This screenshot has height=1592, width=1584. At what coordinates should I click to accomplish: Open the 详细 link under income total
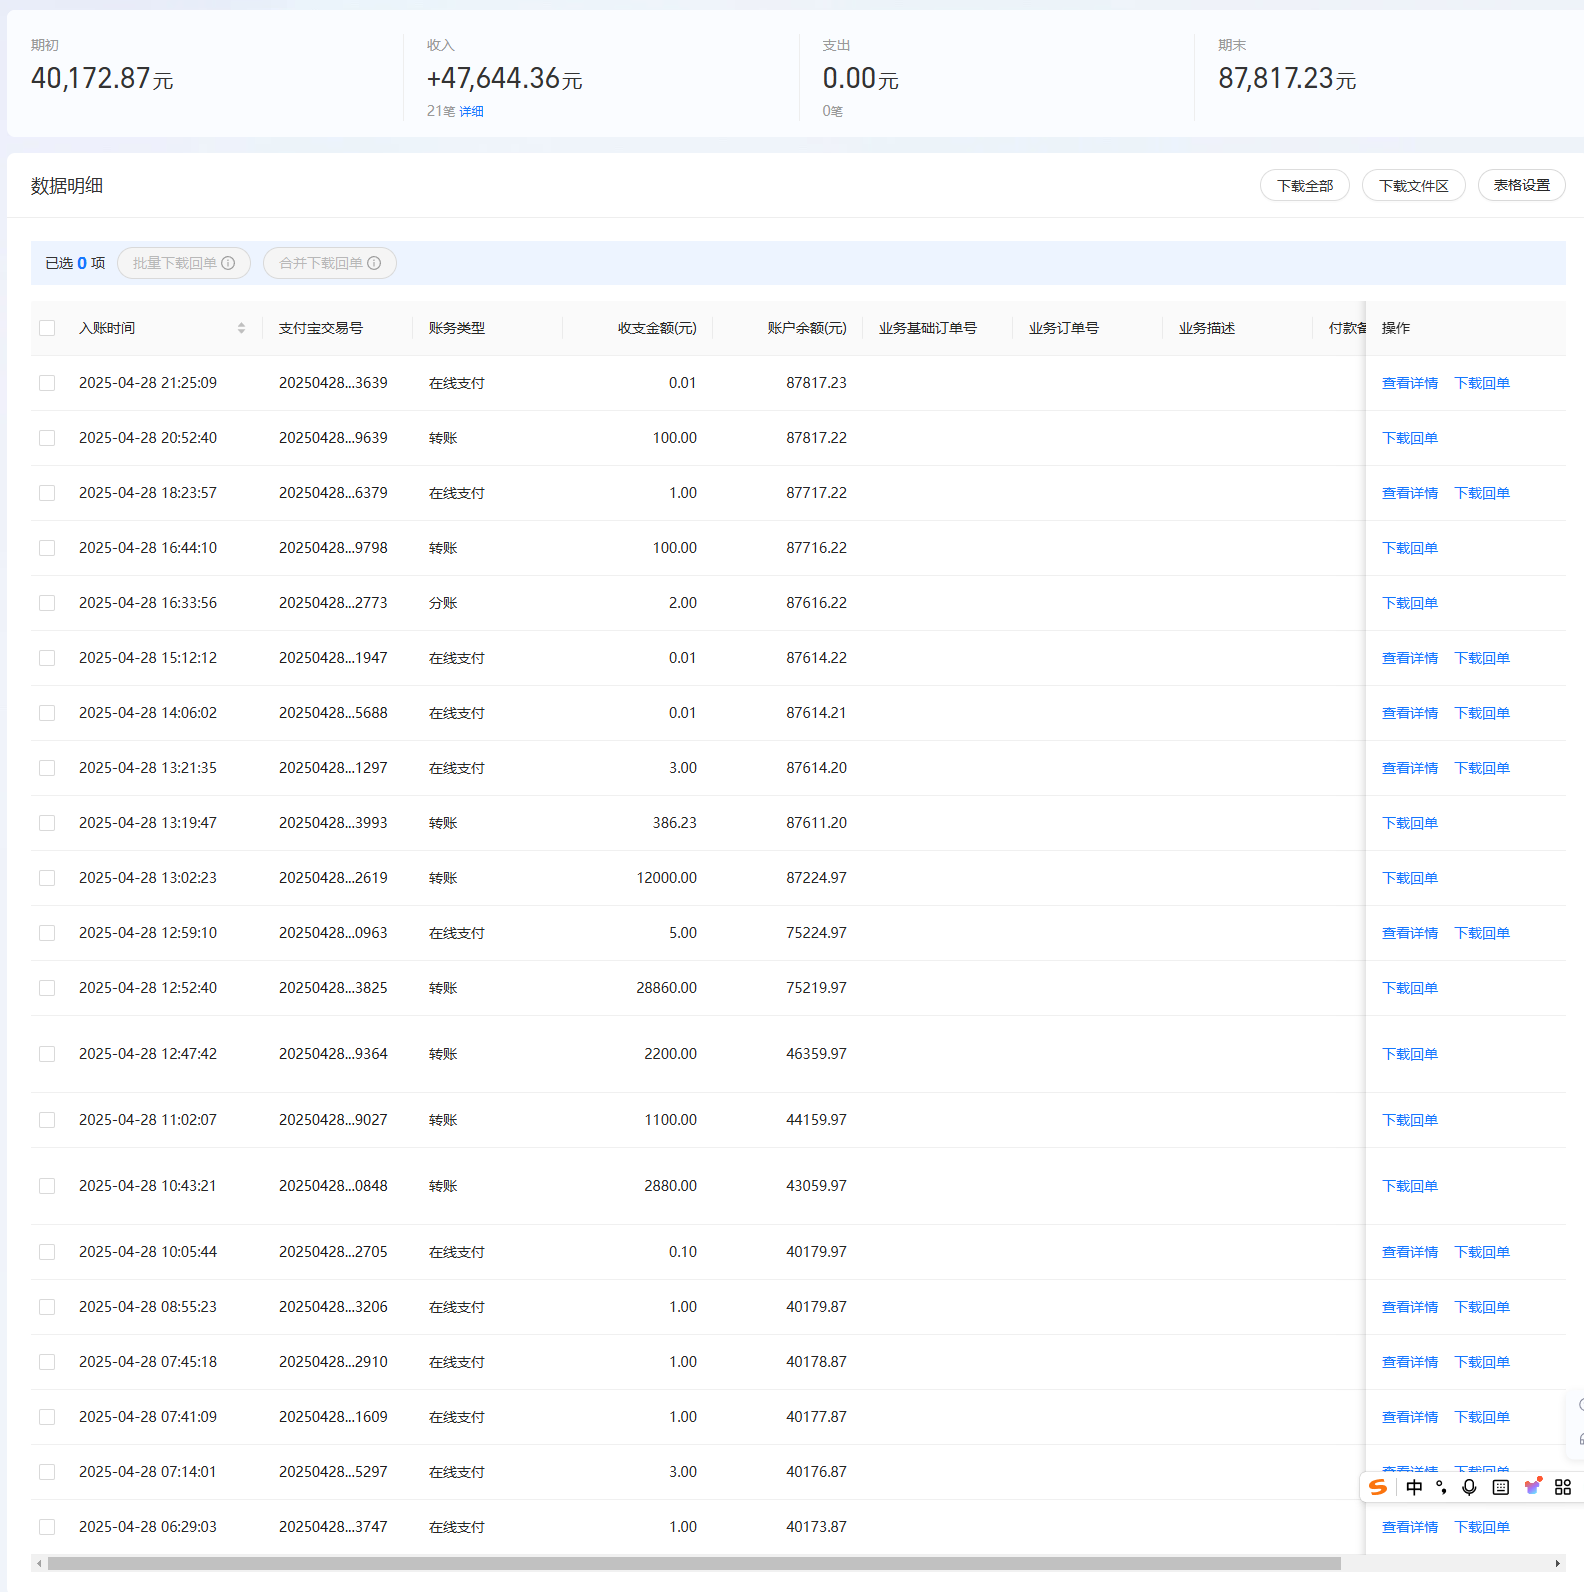471,111
